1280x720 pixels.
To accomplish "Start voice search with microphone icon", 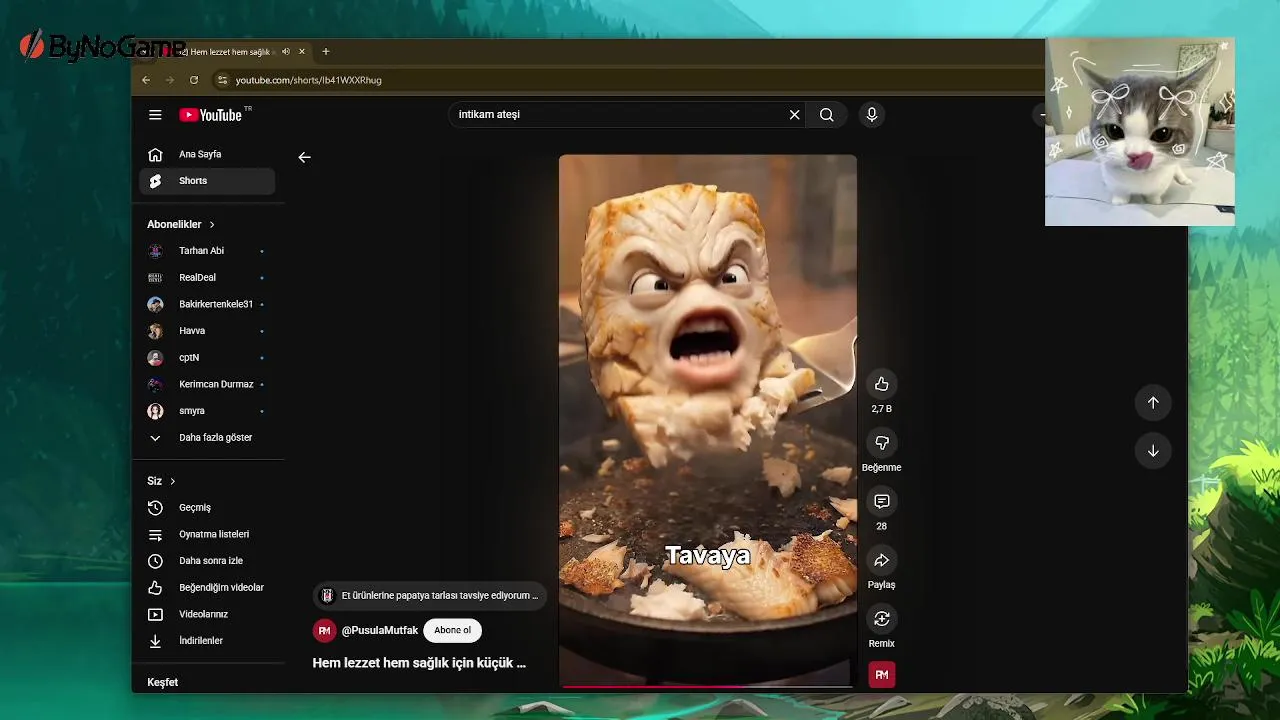I will click(872, 115).
